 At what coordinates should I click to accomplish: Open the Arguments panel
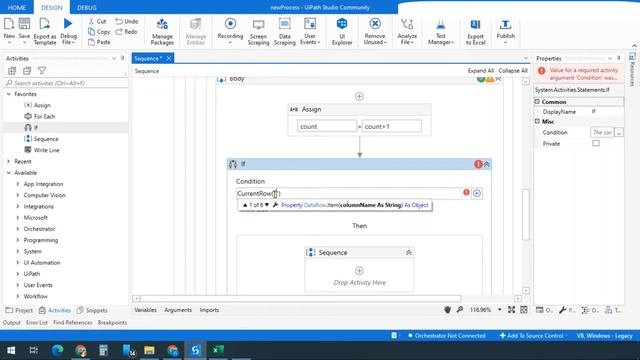point(178,310)
